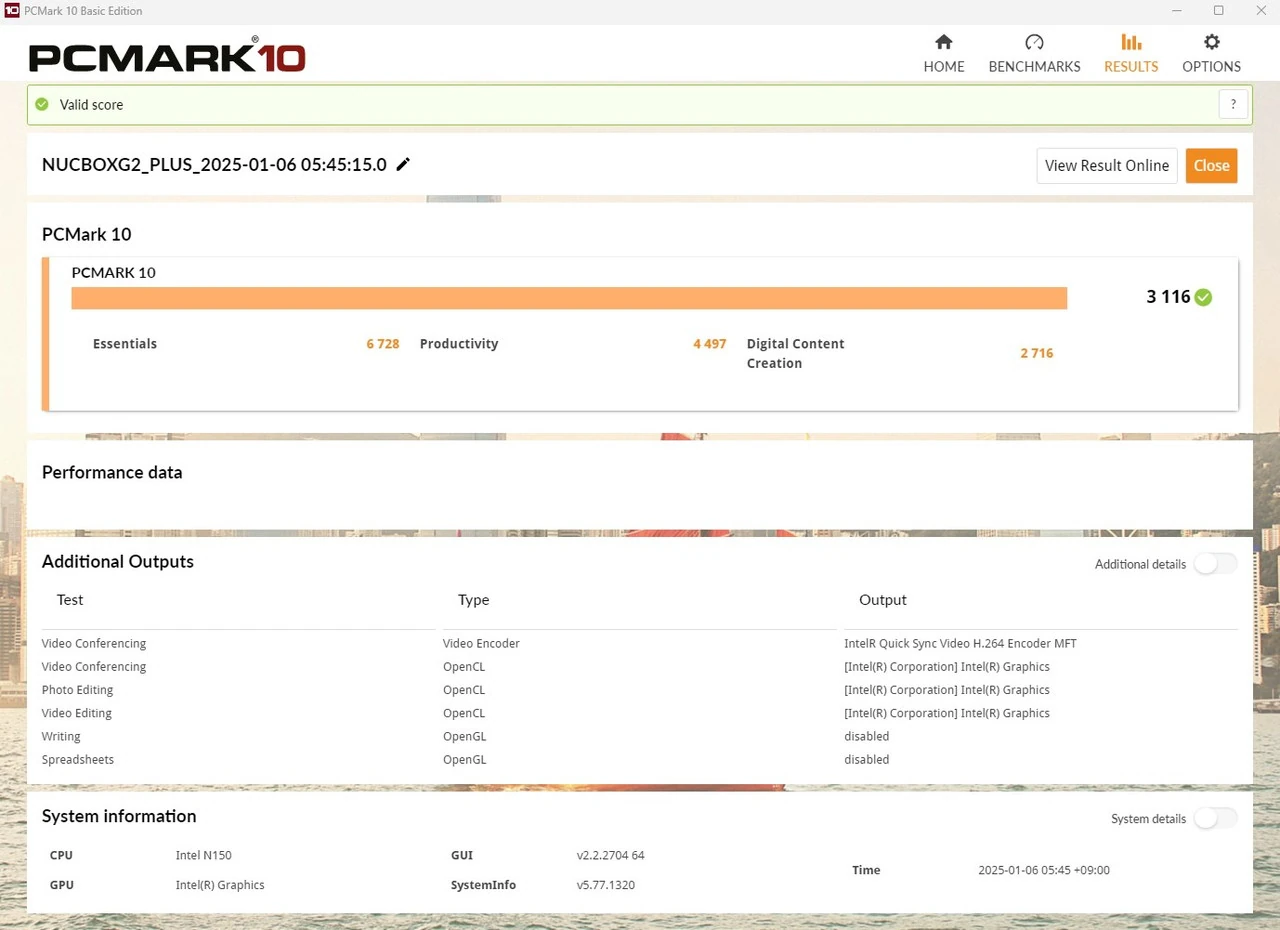Expand the Essentials score breakdown
This screenshot has height=930, width=1280.
coord(125,344)
